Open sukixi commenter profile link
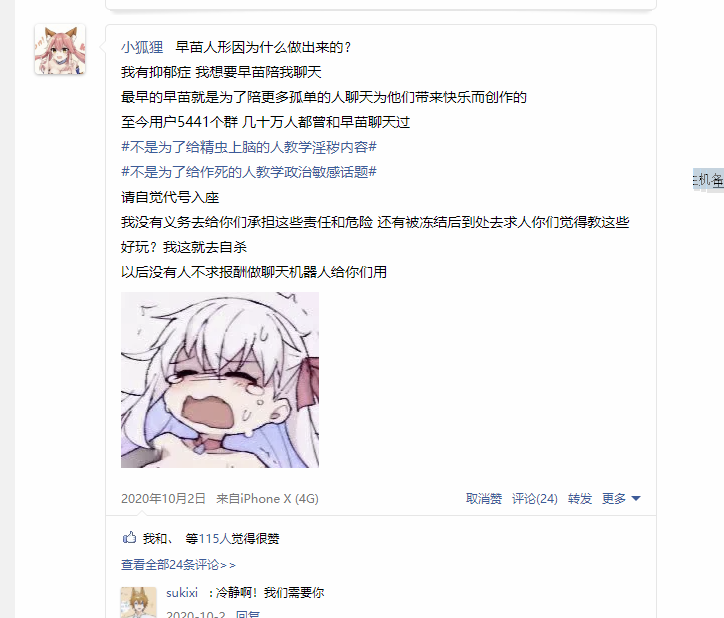The image size is (724, 618). [182, 593]
